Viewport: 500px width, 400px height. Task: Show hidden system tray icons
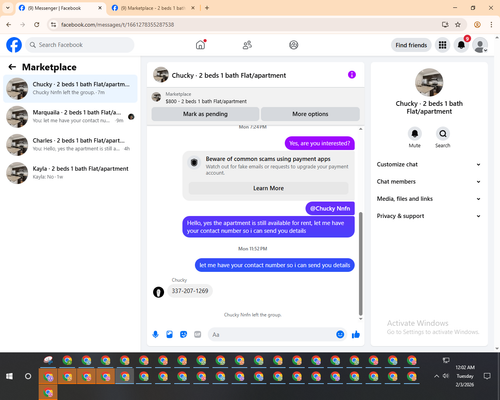coord(436,376)
